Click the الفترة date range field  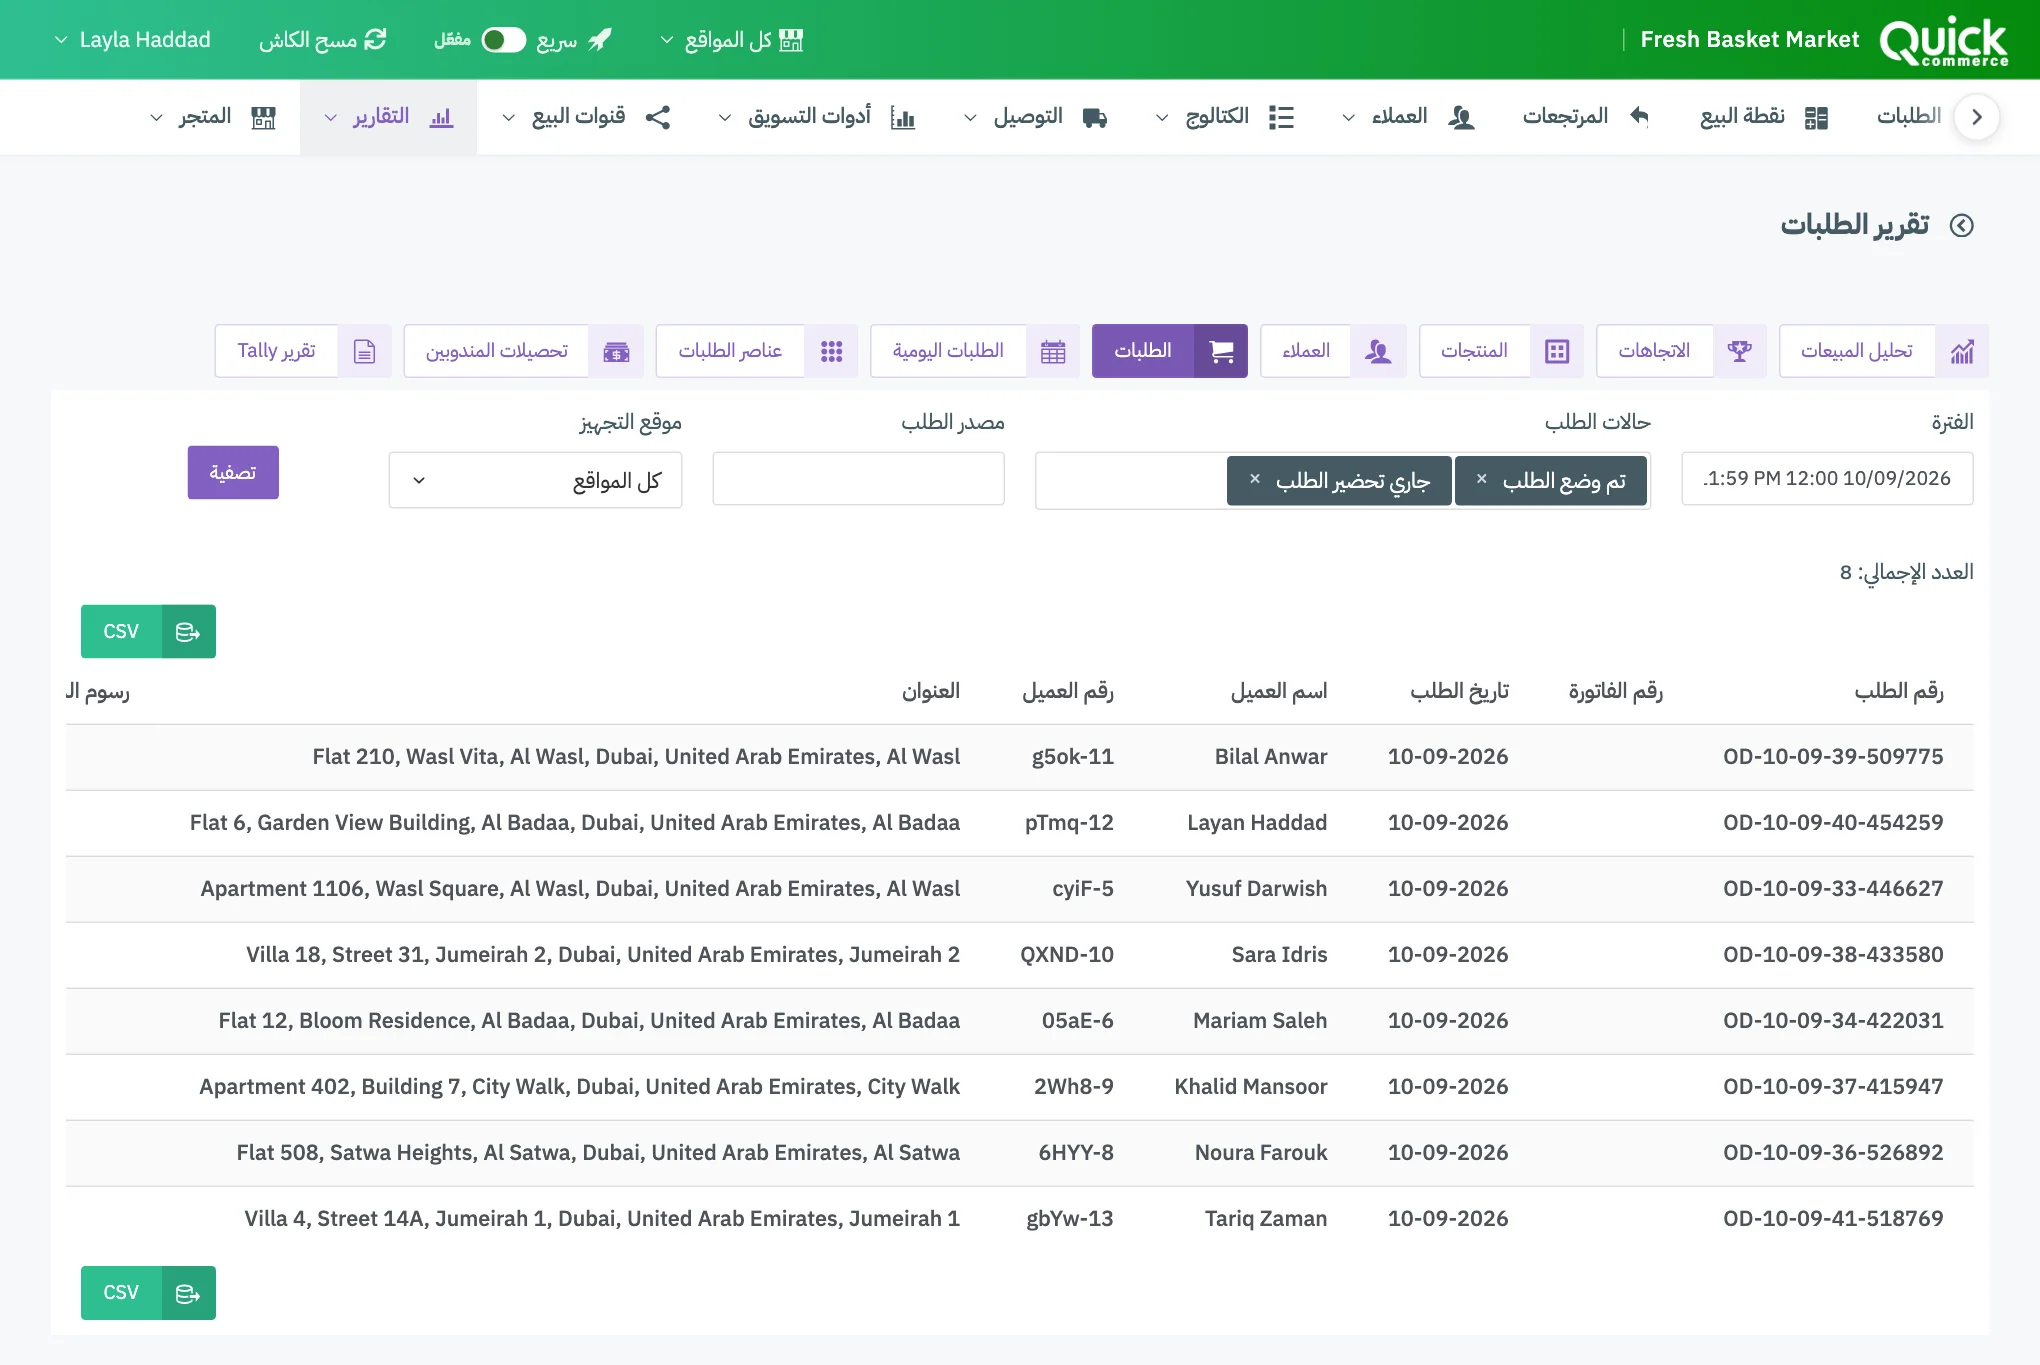point(1827,479)
